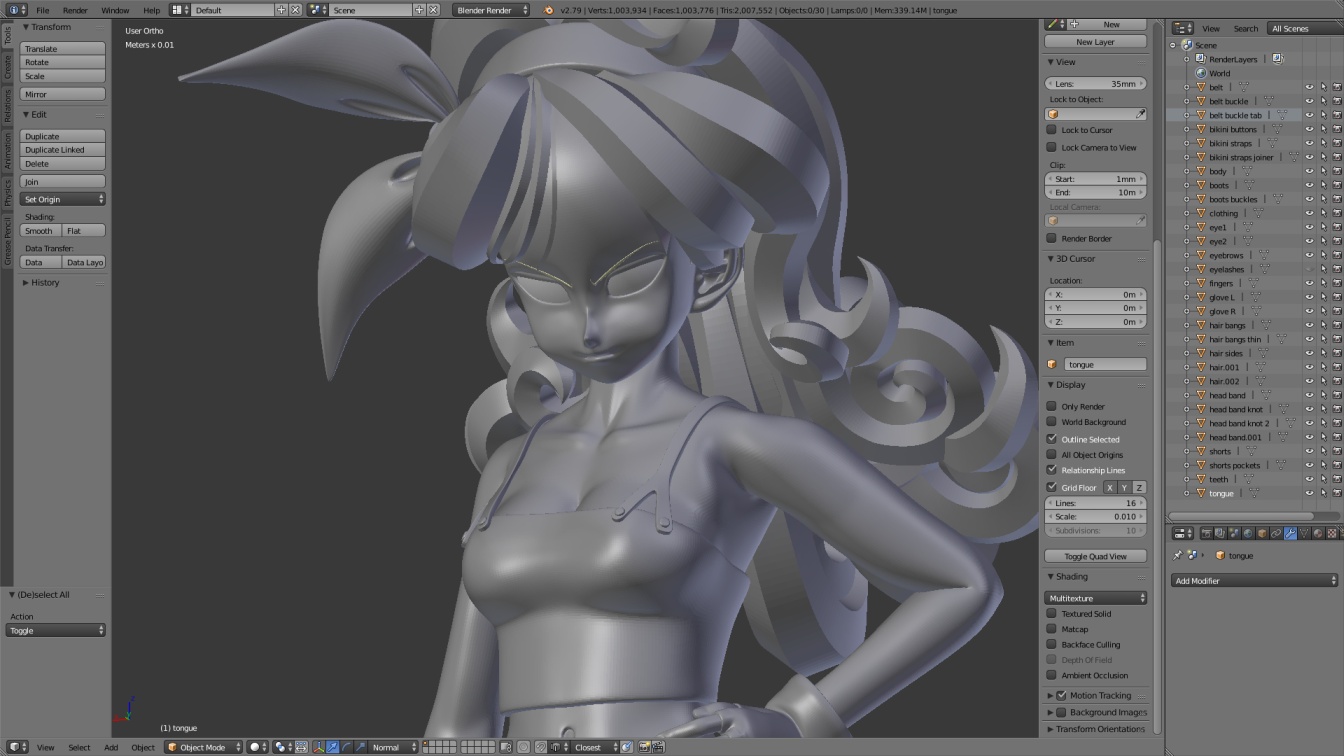This screenshot has height=756, width=1344.
Task: Click the Smooth shading button
Action: (41, 230)
